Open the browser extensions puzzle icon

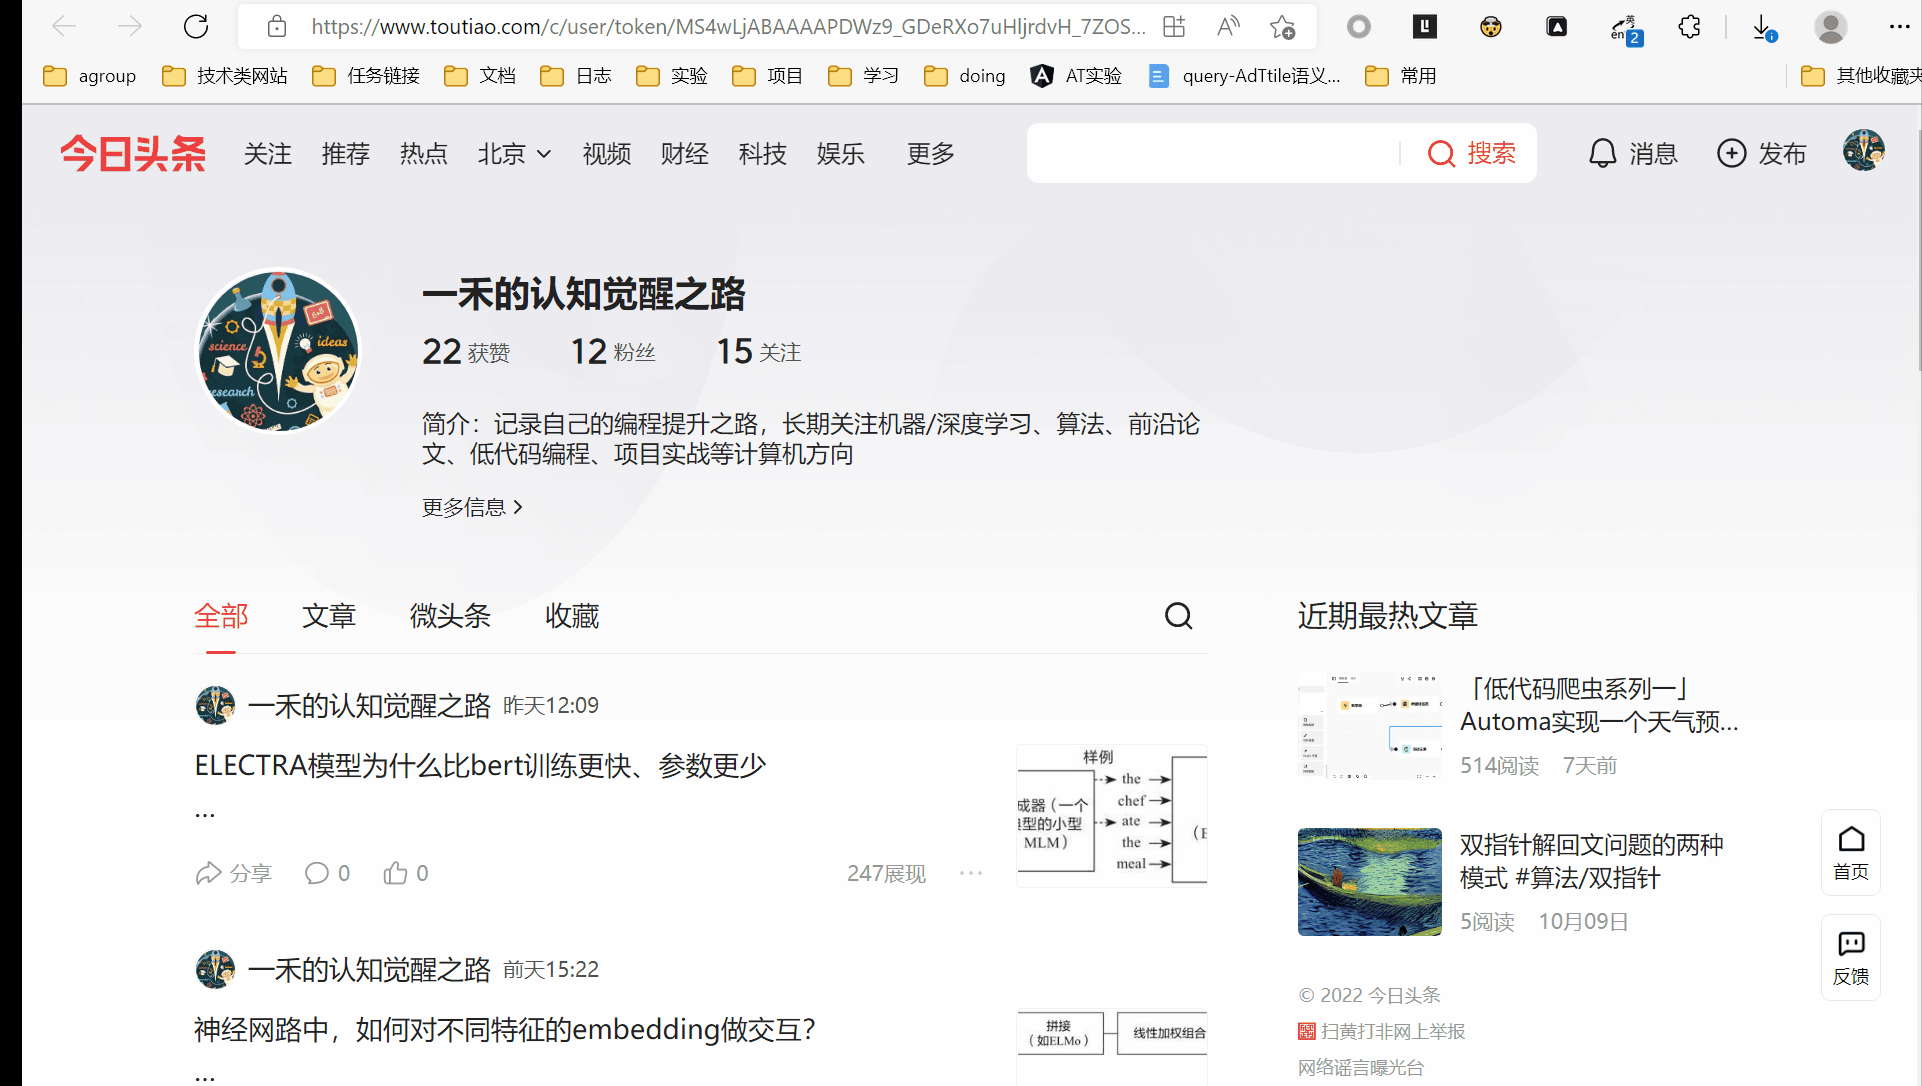[x=1690, y=27]
